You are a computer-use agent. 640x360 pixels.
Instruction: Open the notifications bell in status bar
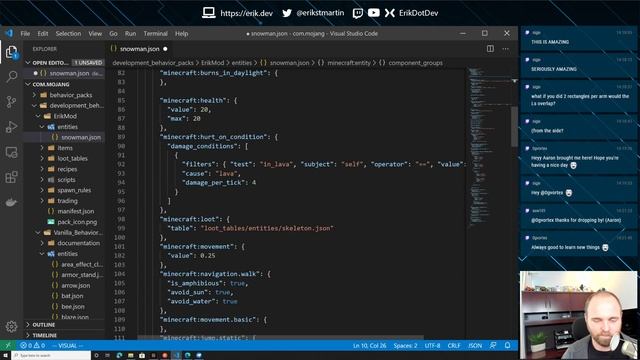507,345
